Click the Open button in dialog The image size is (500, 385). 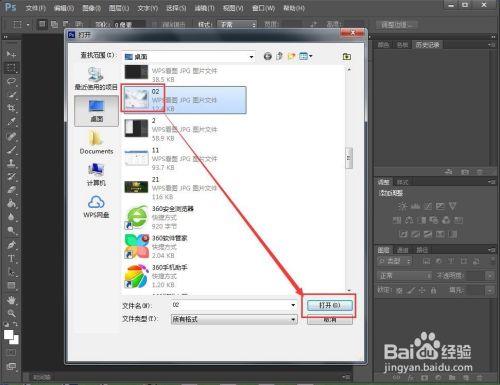pyautogui.click(x=330, y=305)
